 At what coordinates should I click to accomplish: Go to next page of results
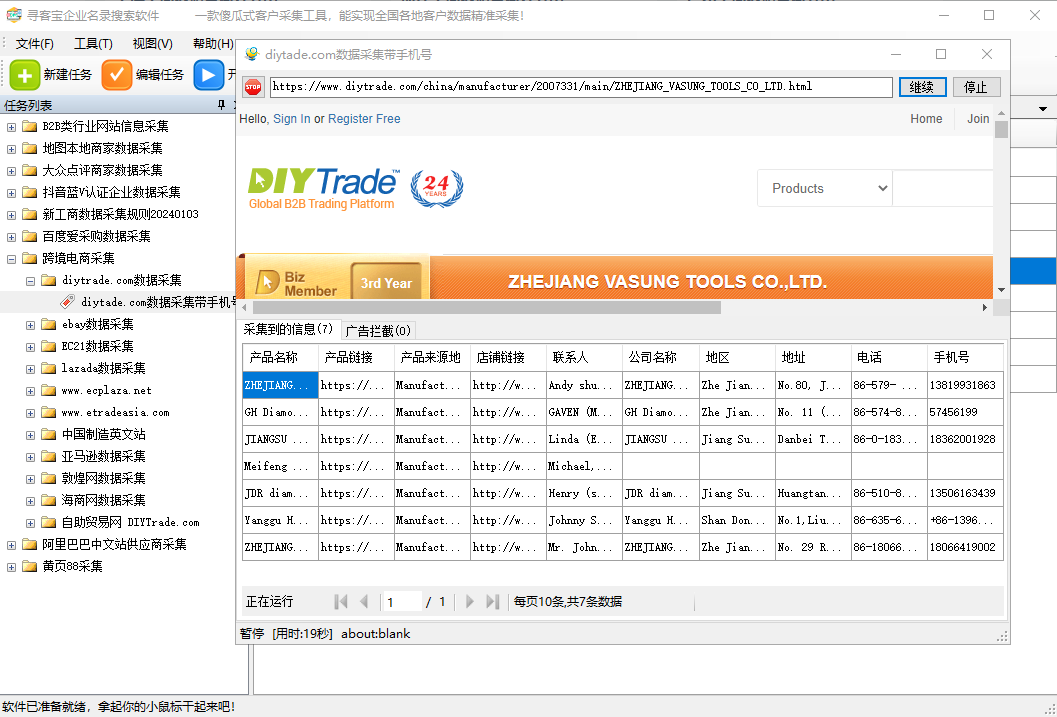(470, 602)
